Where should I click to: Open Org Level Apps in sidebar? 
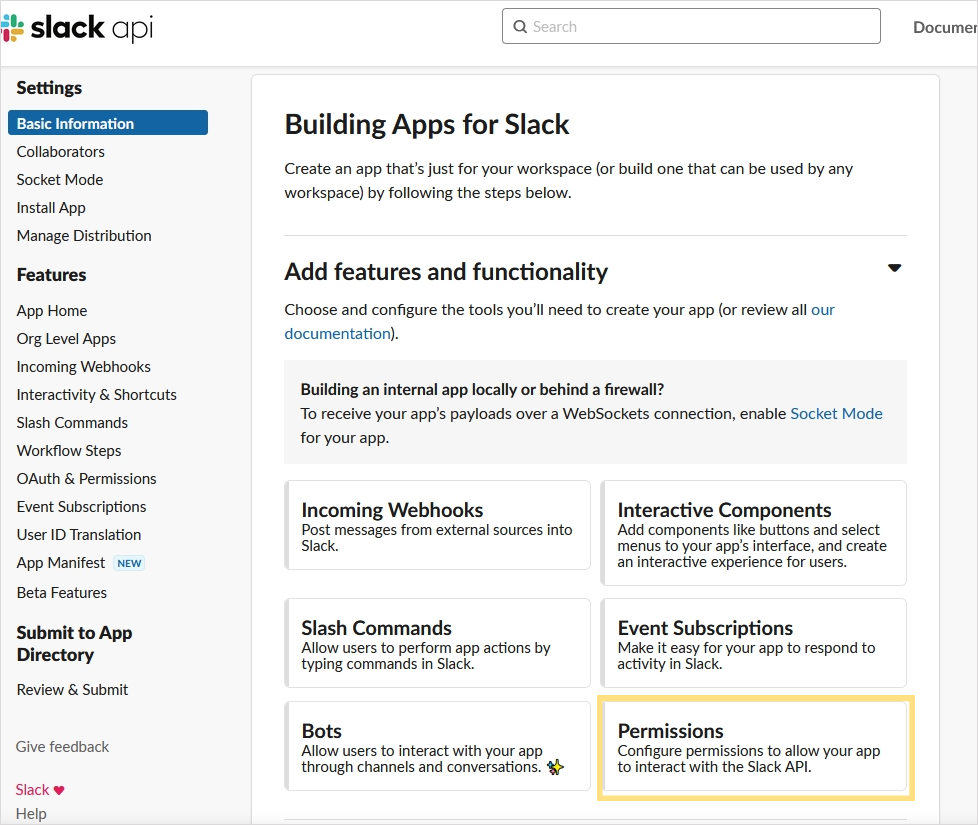pos(66,339)
